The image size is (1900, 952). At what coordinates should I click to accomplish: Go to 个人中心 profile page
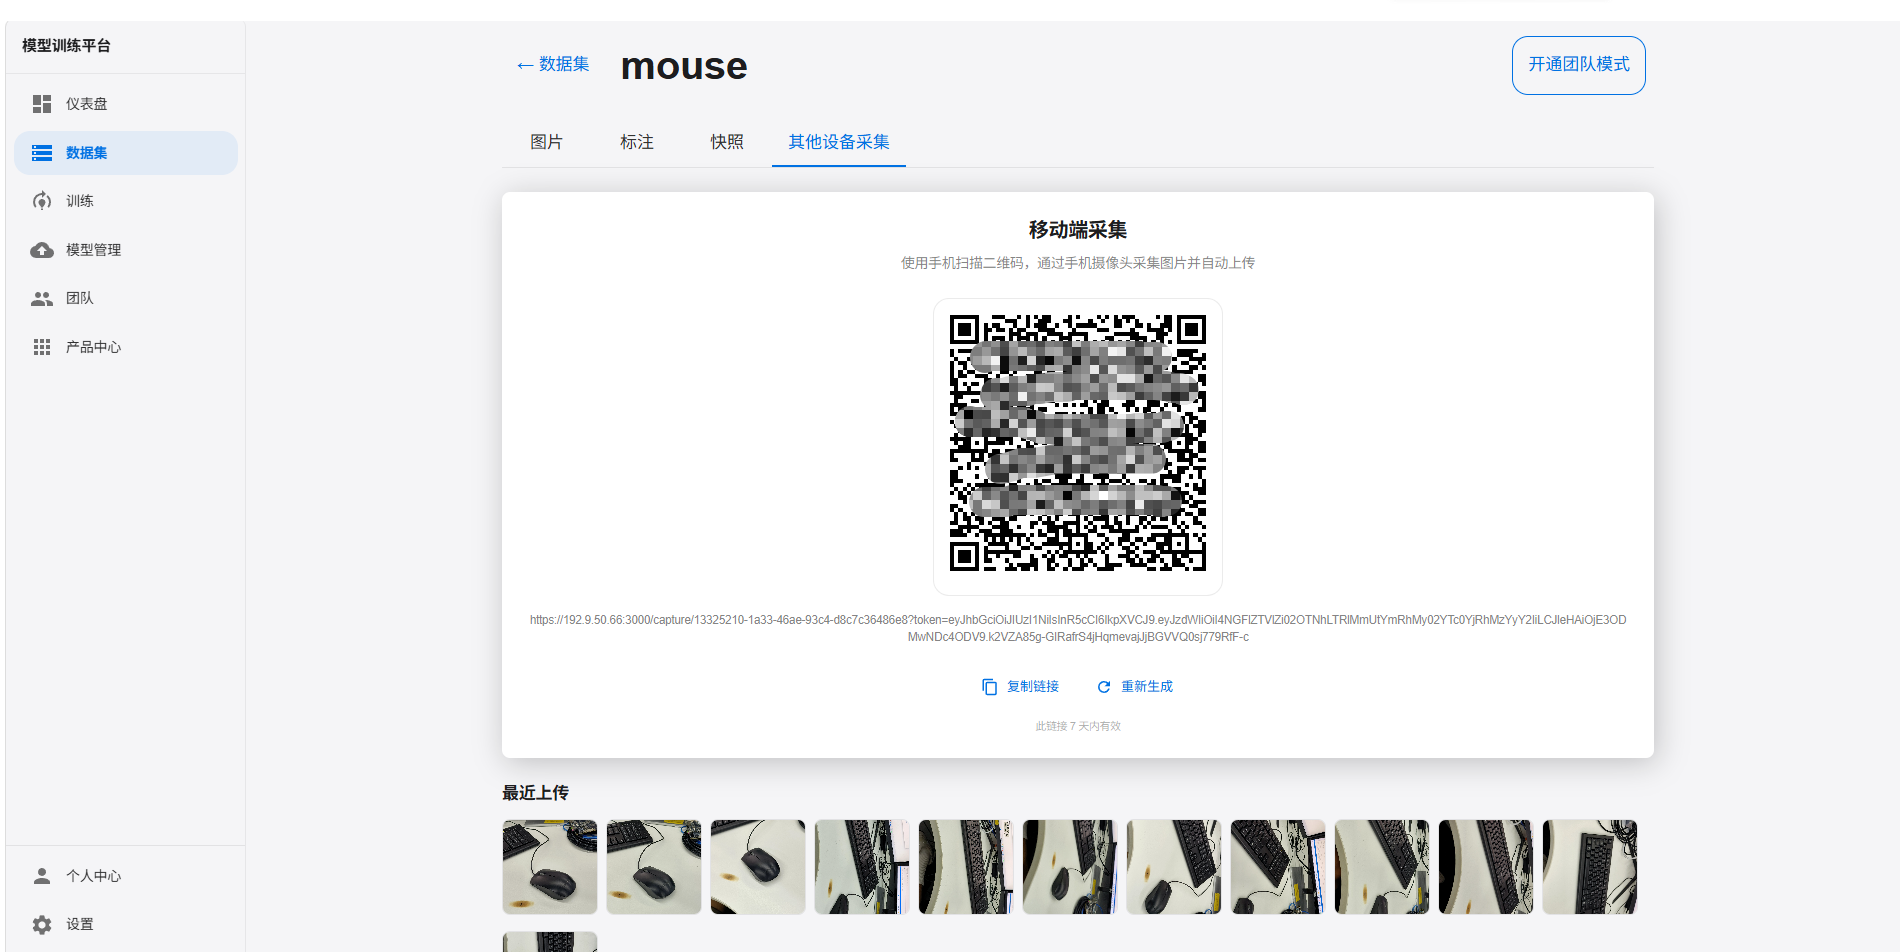pos(126,876)
